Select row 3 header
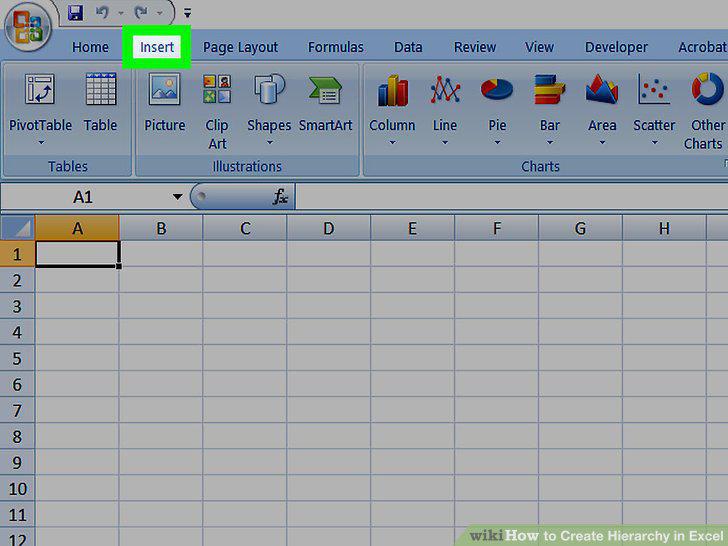This screenshot has height=546, width=728. point(17,306)
